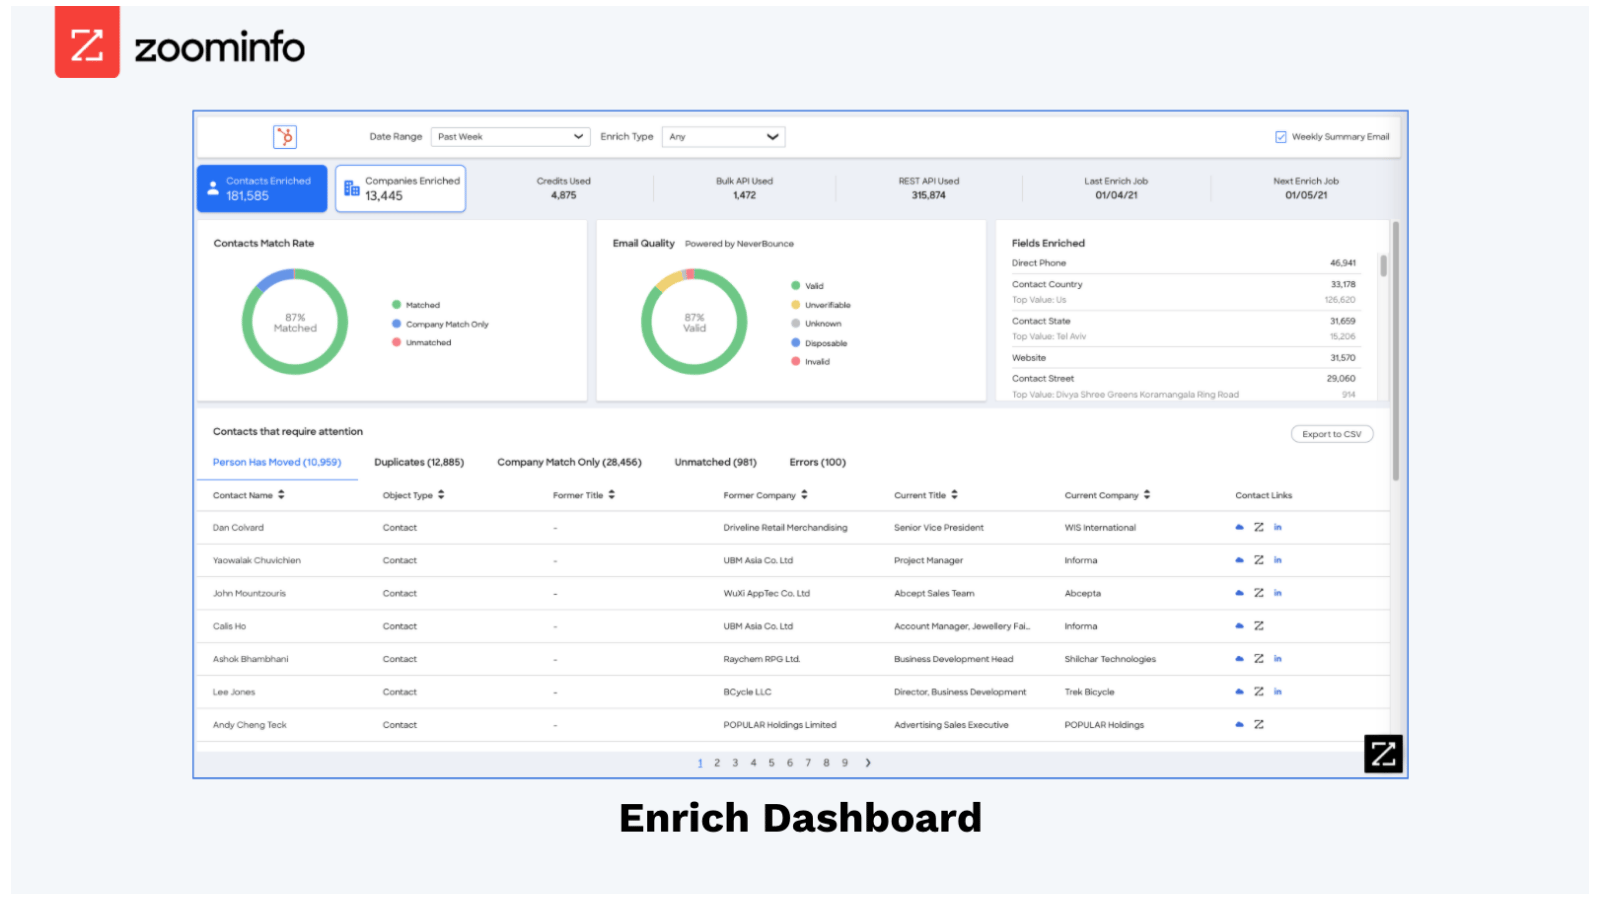Click cloud CRM icon for John Mountzouris

(x=1240, y=593)
